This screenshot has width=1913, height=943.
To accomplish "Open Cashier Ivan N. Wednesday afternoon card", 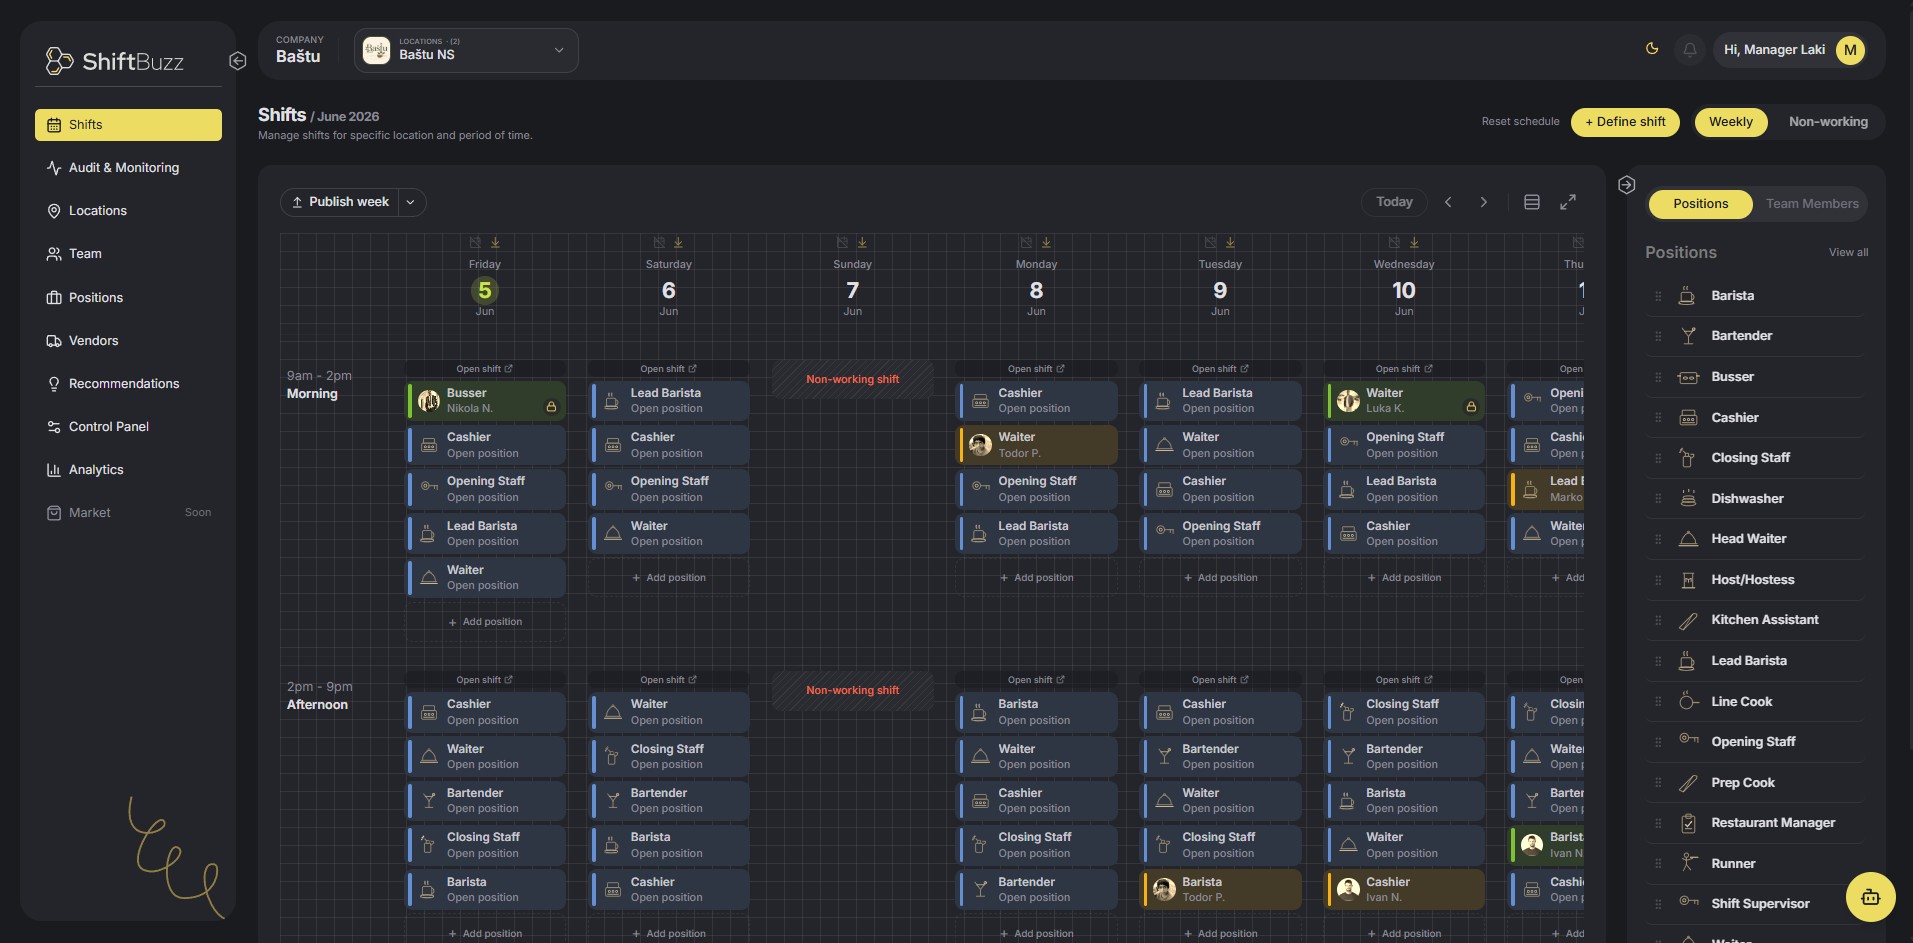I will coord(1405,890).
